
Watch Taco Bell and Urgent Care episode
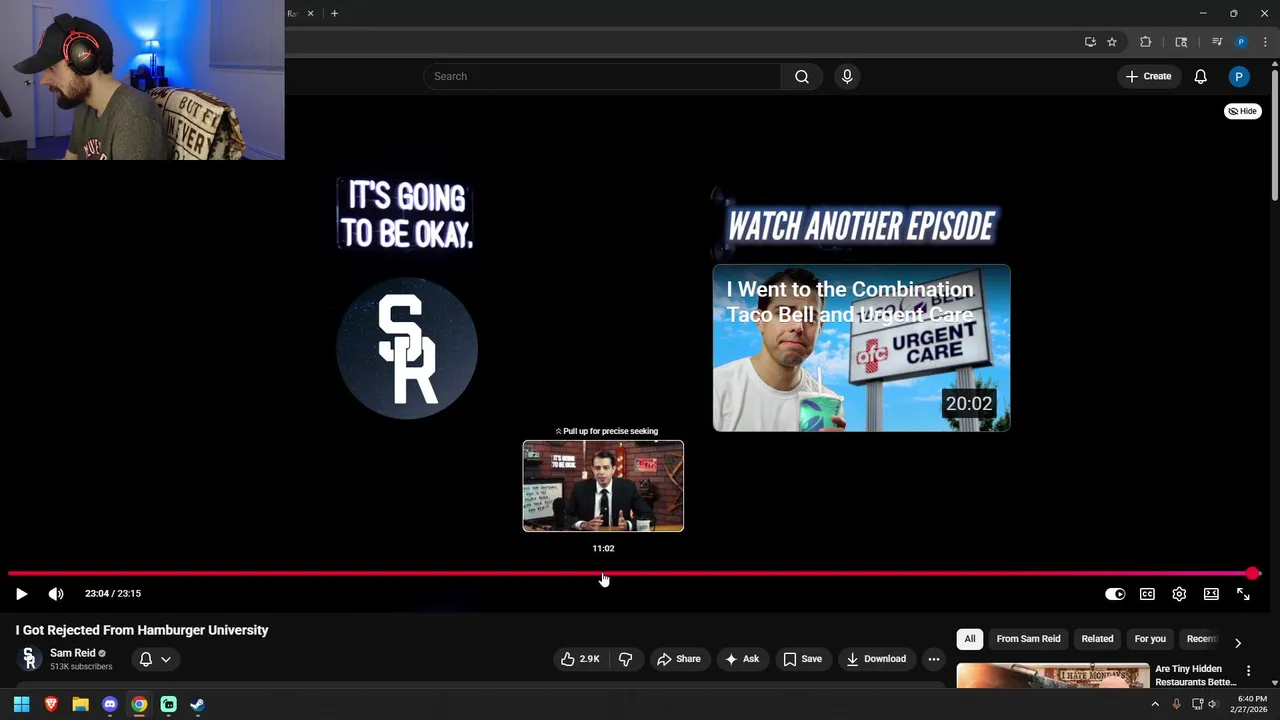[861, 348]
